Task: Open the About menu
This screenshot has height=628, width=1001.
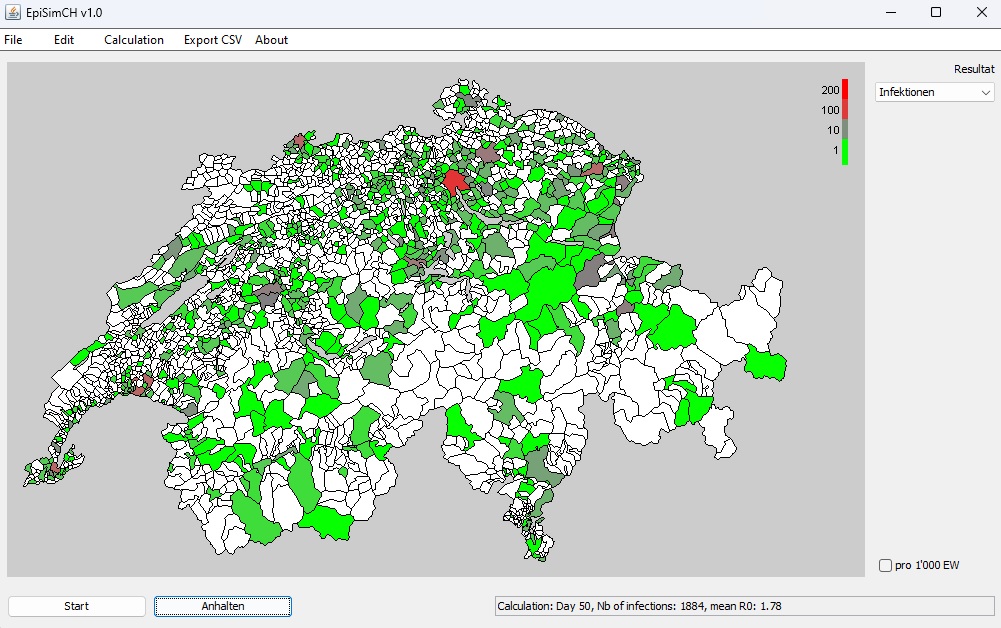Action: coord(271,39)
